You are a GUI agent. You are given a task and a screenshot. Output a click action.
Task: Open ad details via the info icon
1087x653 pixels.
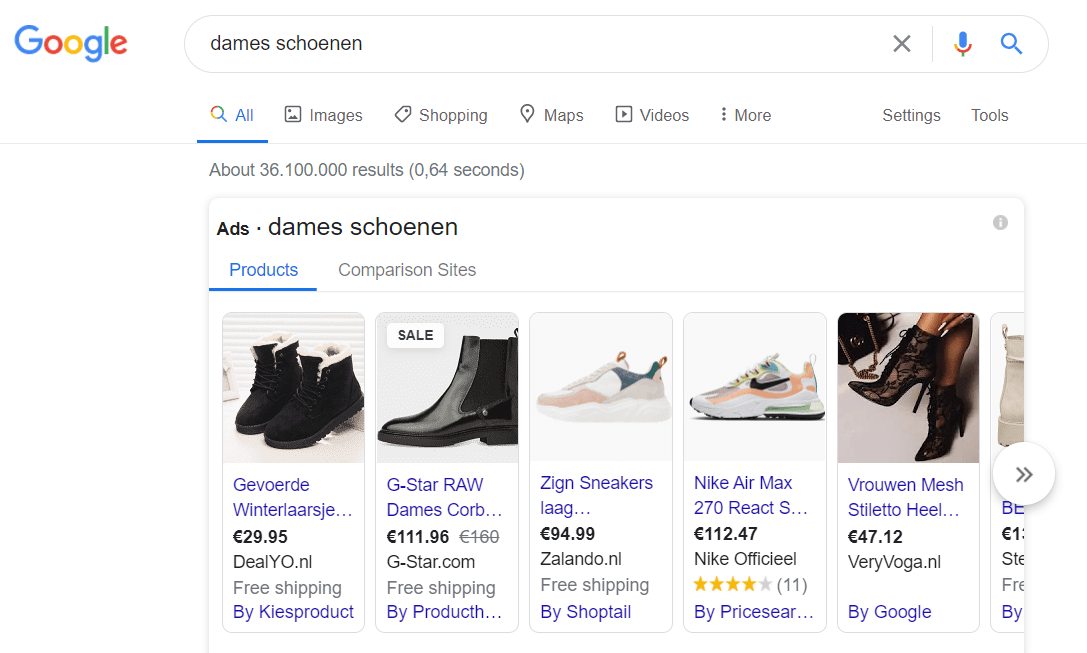1000,222
